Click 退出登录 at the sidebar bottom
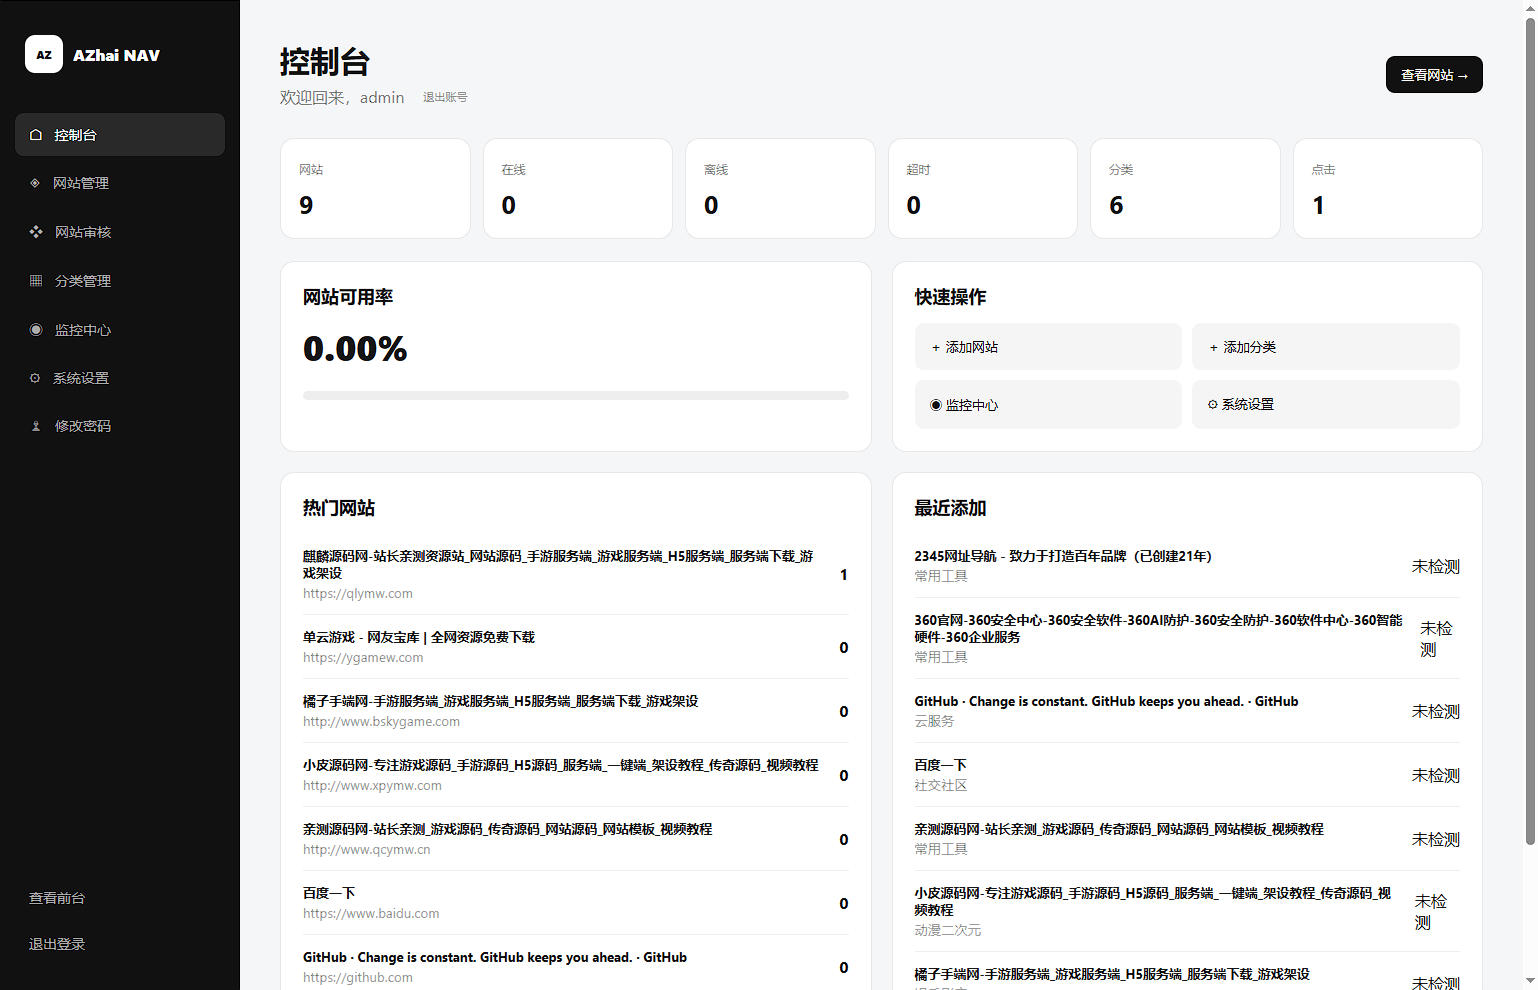 [57, 944]
